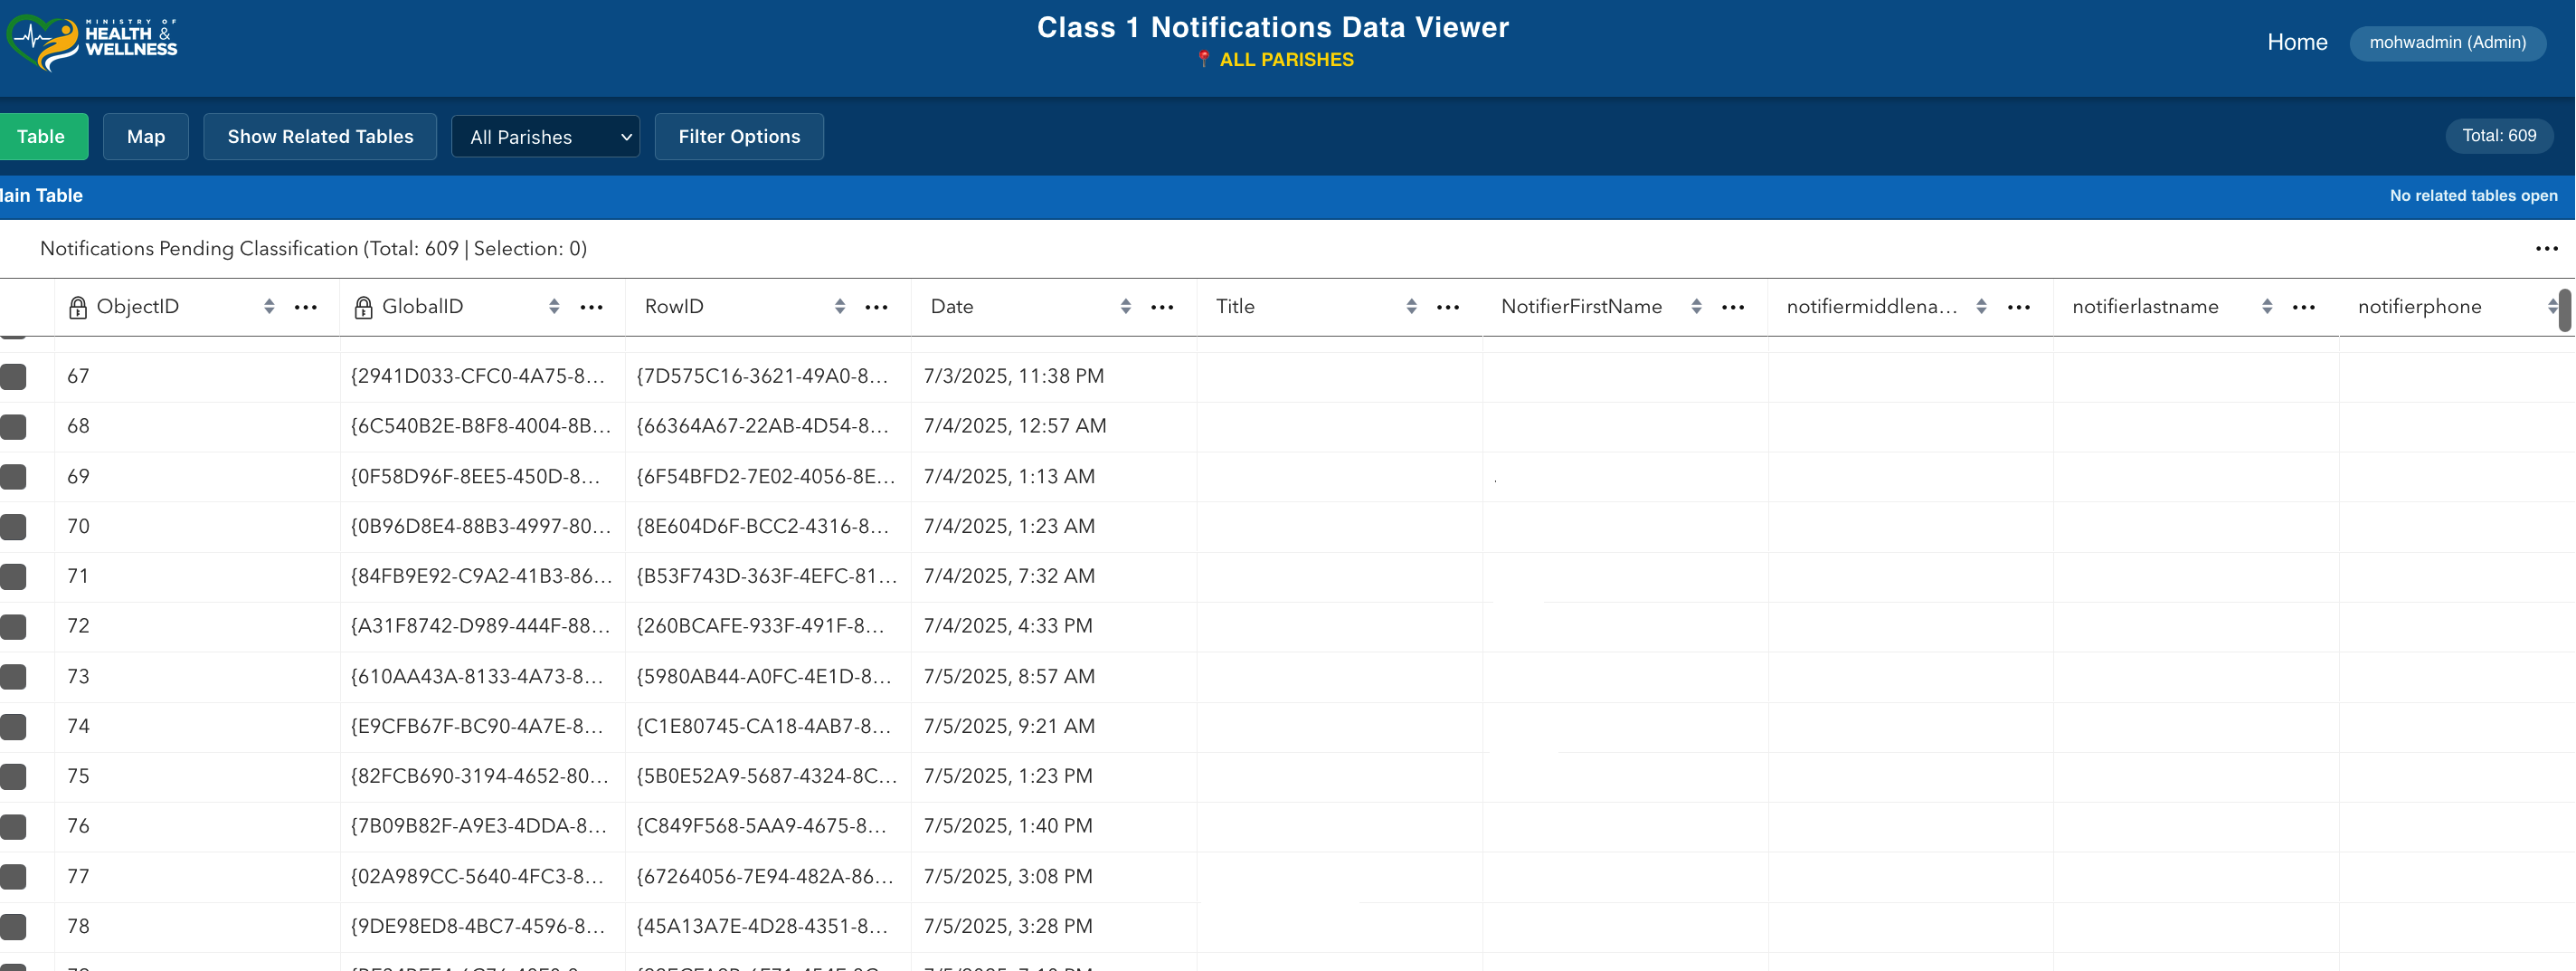Switch to the Table view tab
The height and width of the screenshot is (971, 2576).
[x=41, y=137]
